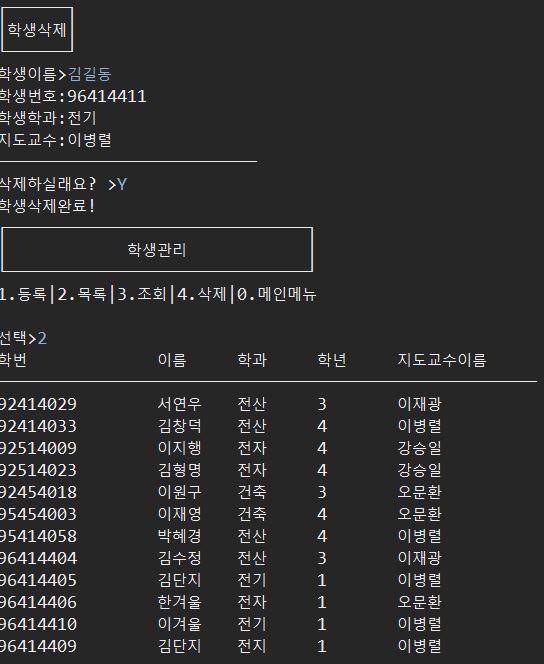Click the student name '박혜경'
Image resolution: width=544 pixels, height=664 pixels.
pyautogui.click(x=179, y=536)
